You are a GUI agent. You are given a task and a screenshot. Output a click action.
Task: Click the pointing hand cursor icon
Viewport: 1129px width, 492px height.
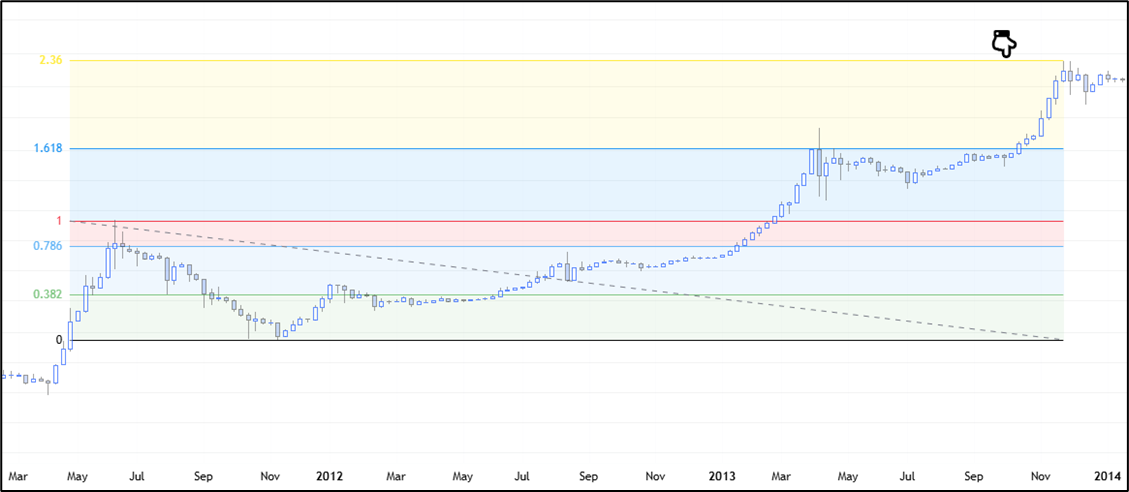pos(1003,42)
